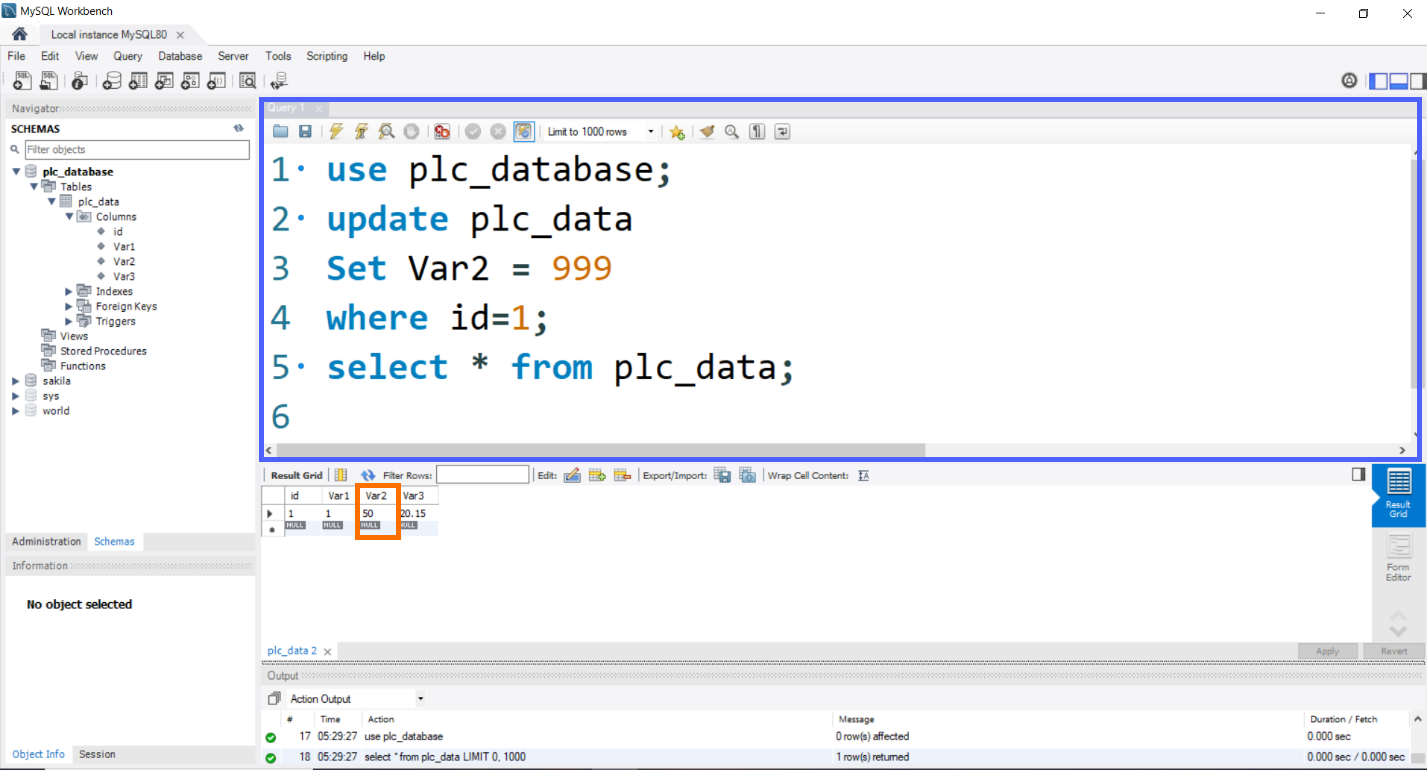Create a new schema in the connected server
1427x770 pixels.
point(112,81)
